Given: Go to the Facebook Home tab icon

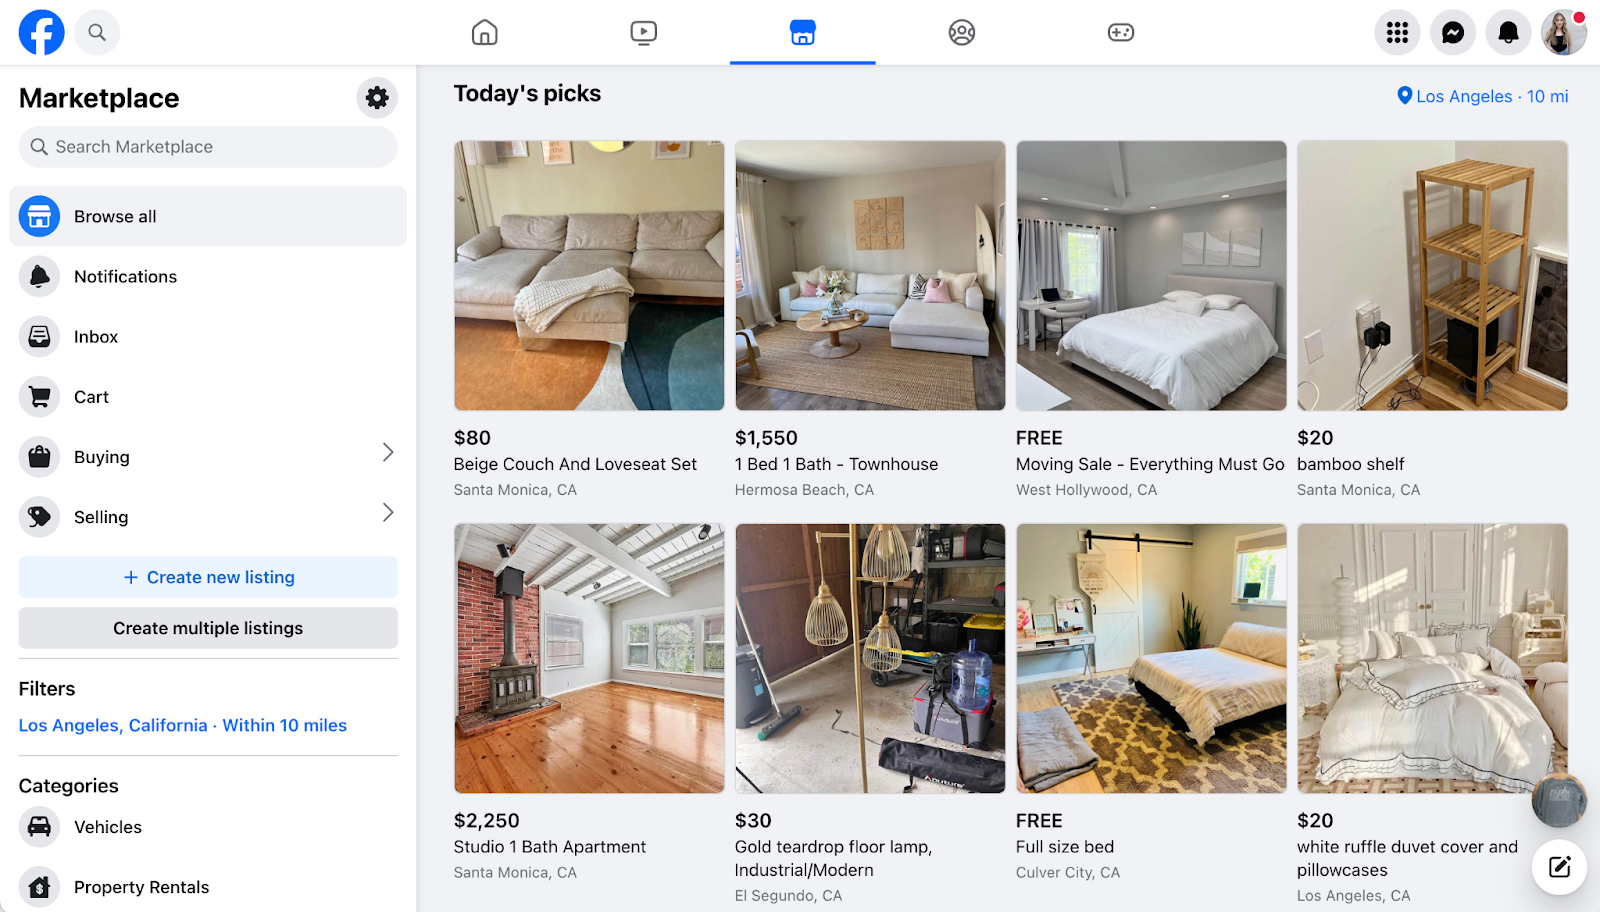Looking at the screenshot, I should 484,33.
